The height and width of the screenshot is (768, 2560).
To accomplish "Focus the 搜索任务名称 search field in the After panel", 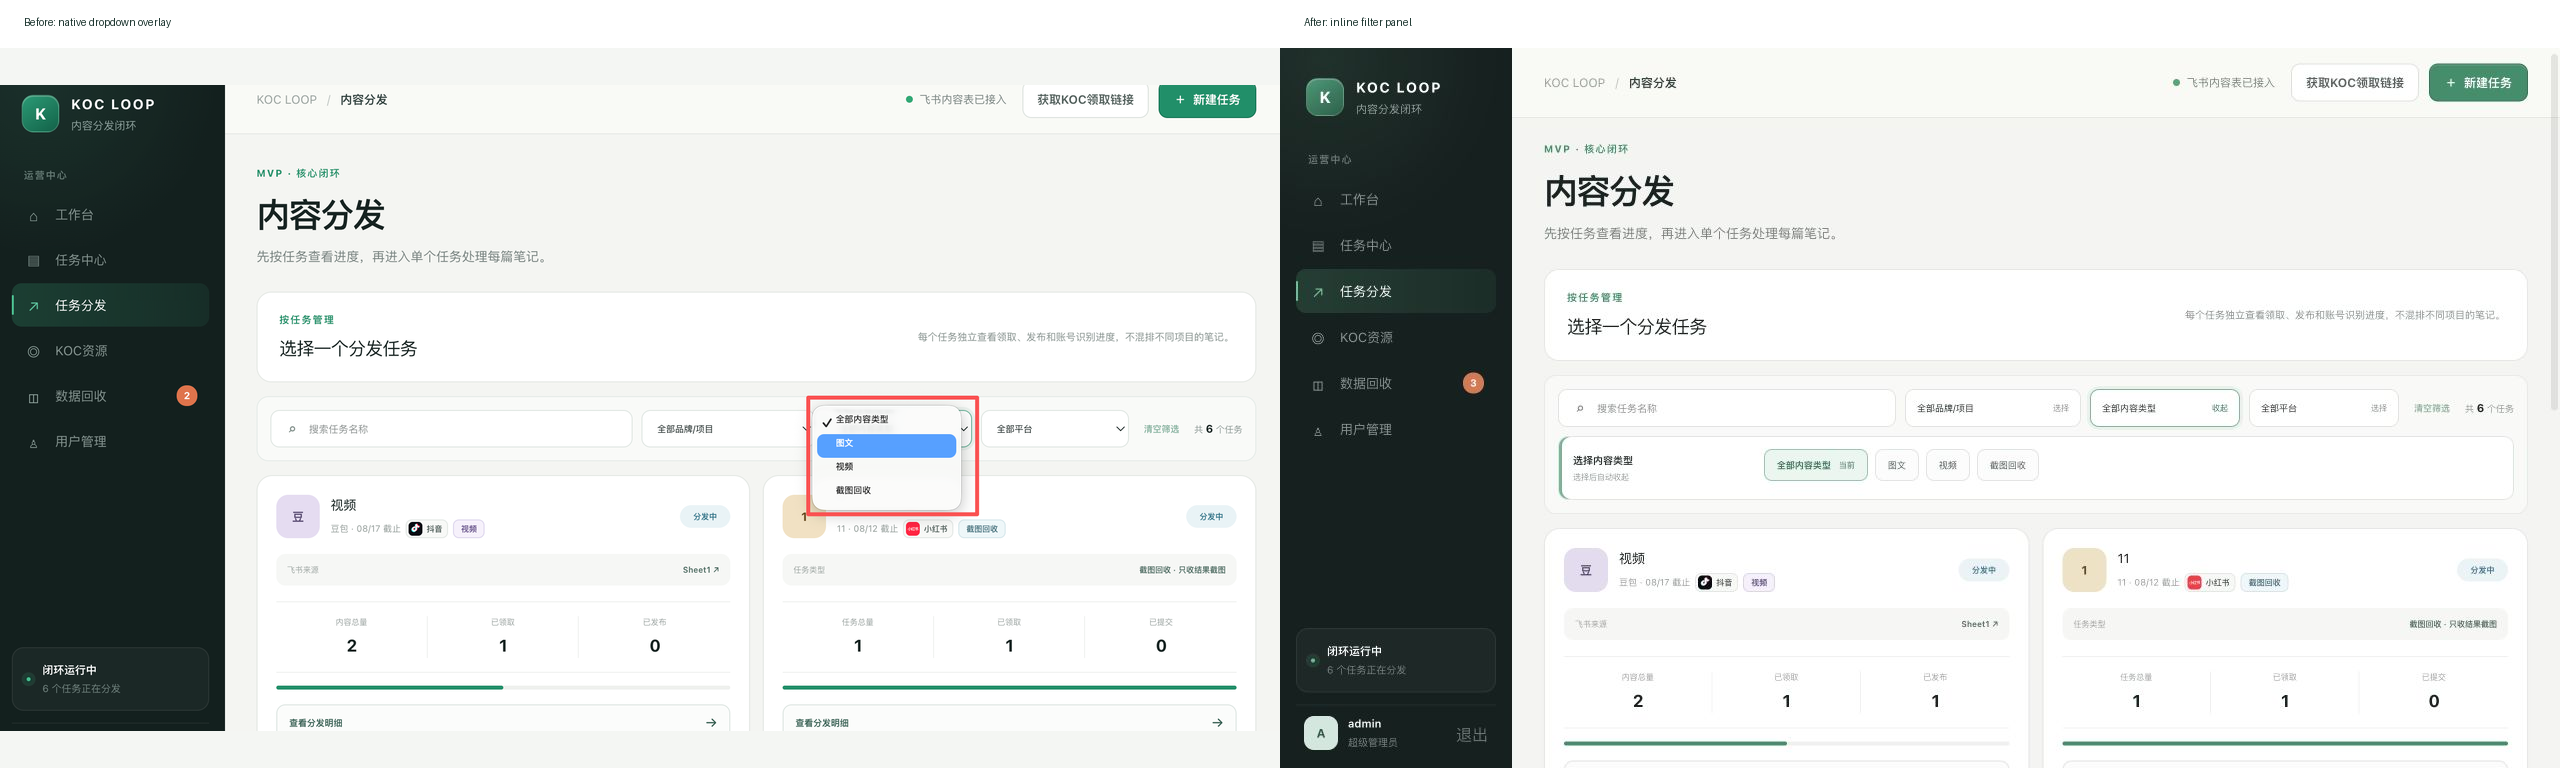I will (1726, 408).
